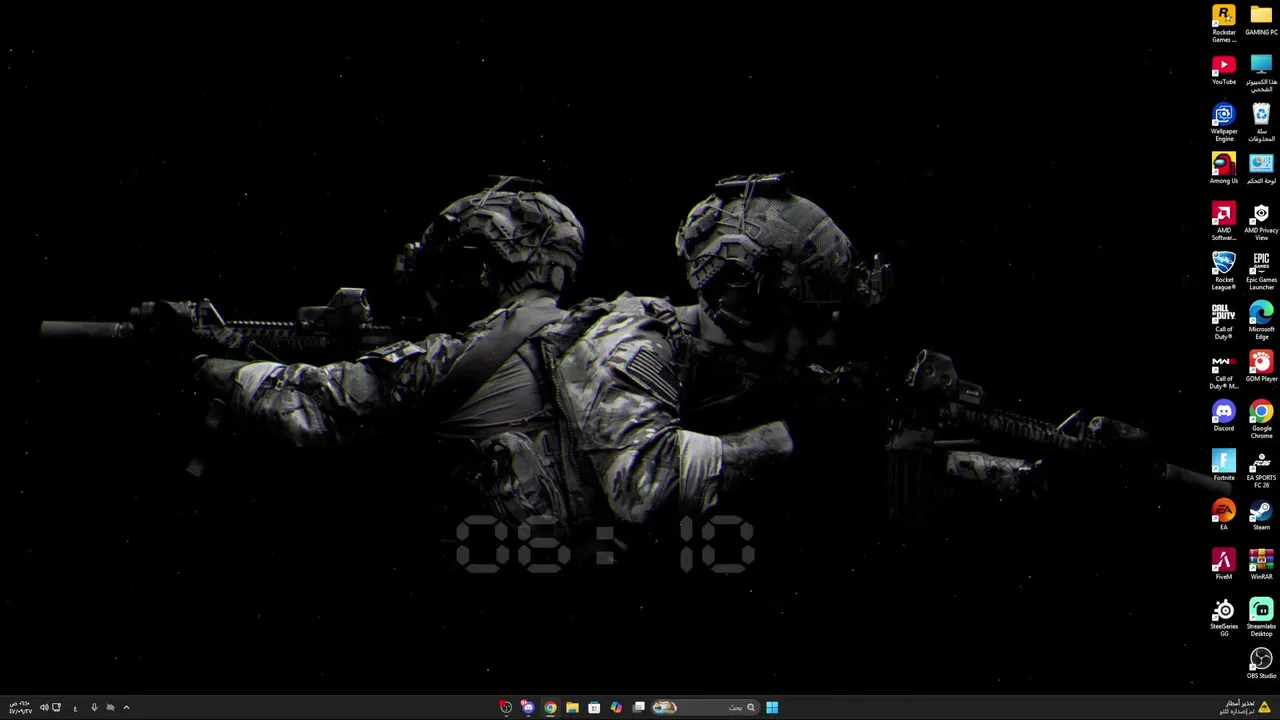Select AMD Software desktop icon
Viewport: 1280px width, 720px height.
pos(1224,222)
